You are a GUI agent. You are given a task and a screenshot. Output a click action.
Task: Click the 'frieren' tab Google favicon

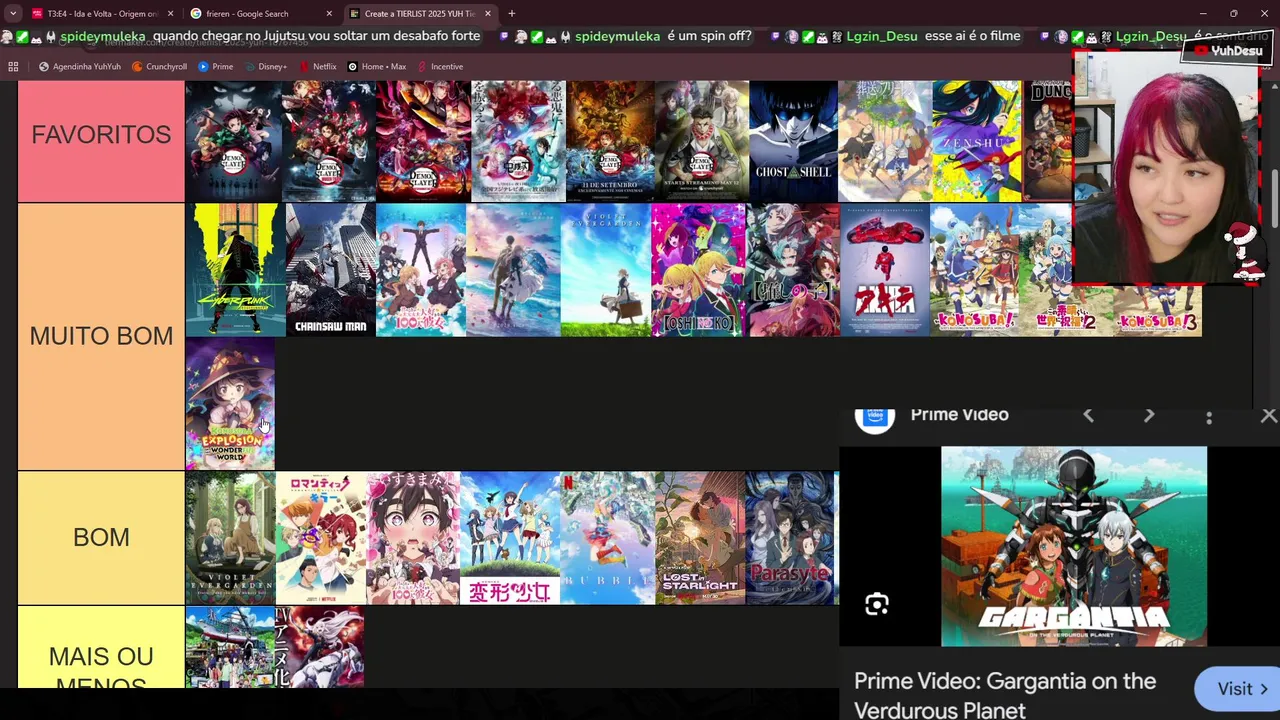point(196,14)
